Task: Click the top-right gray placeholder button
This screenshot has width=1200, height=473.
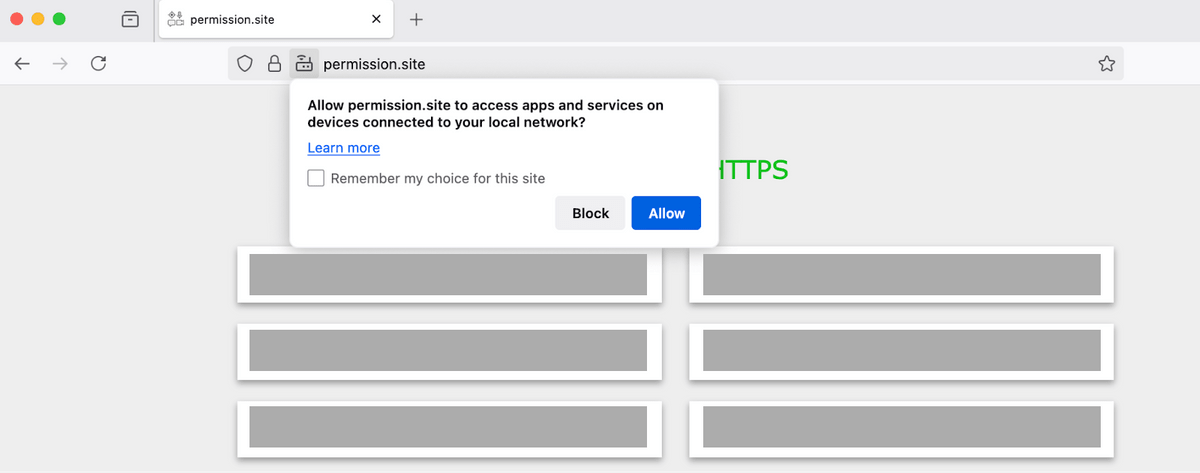Action: (902, 274)
